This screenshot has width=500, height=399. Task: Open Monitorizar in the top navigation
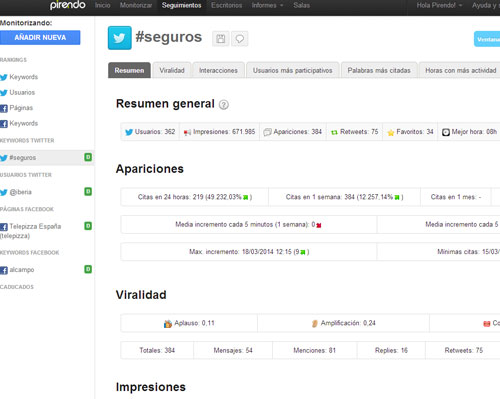[136, 5]
